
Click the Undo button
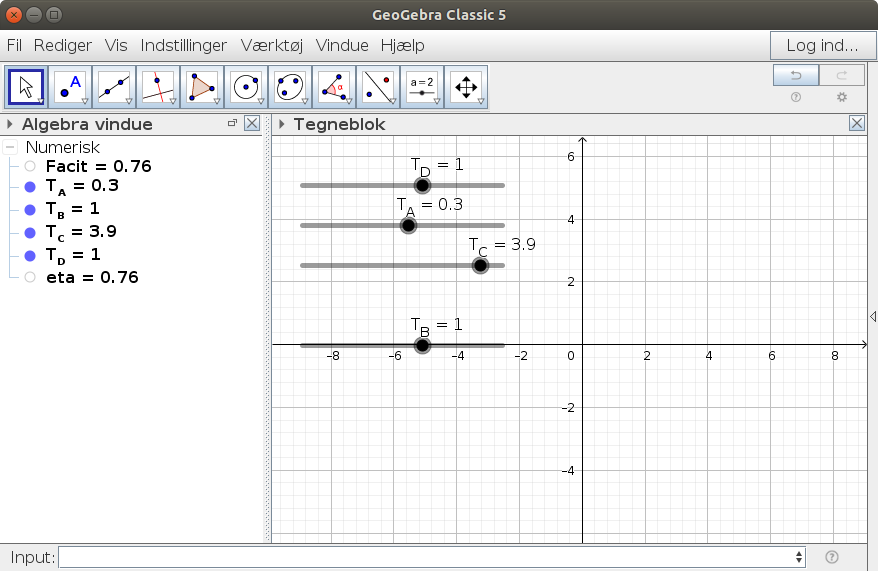pyautogui.click(x=796, y=75)
